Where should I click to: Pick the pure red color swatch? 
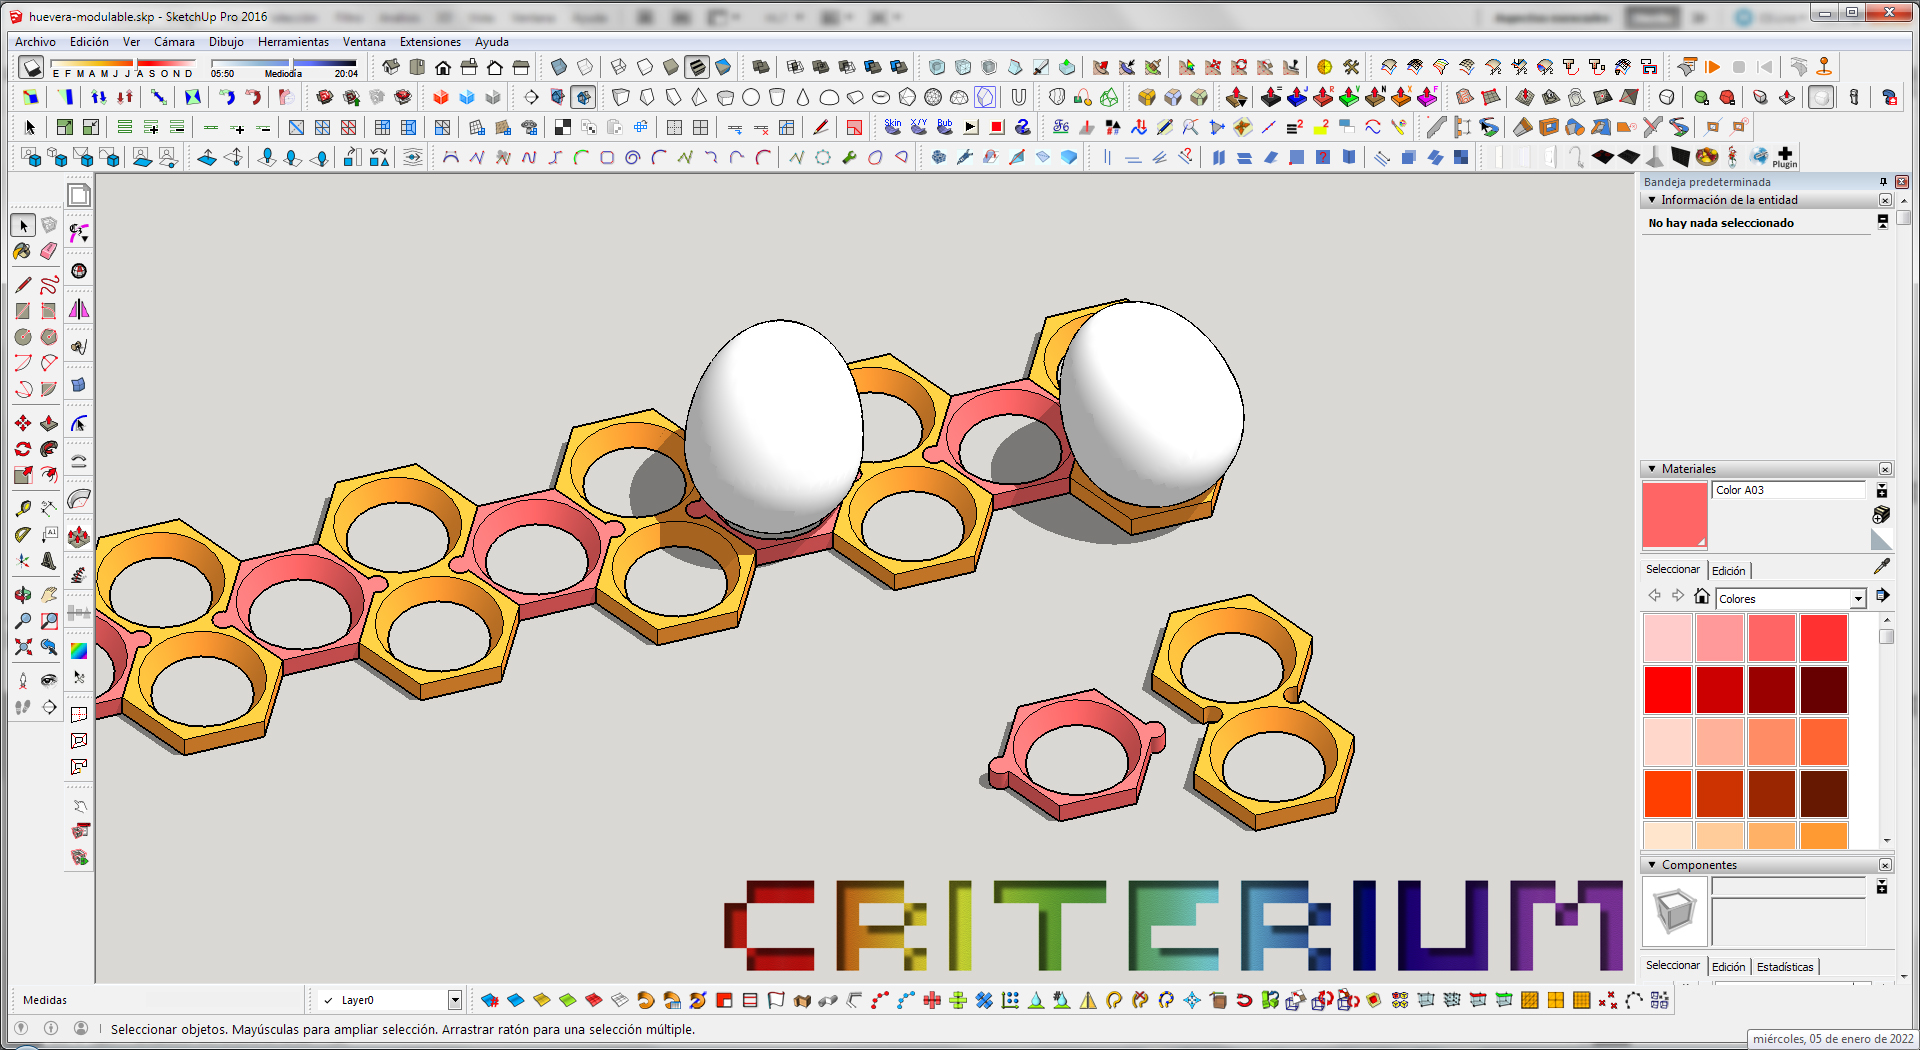tap(1667, 690)
